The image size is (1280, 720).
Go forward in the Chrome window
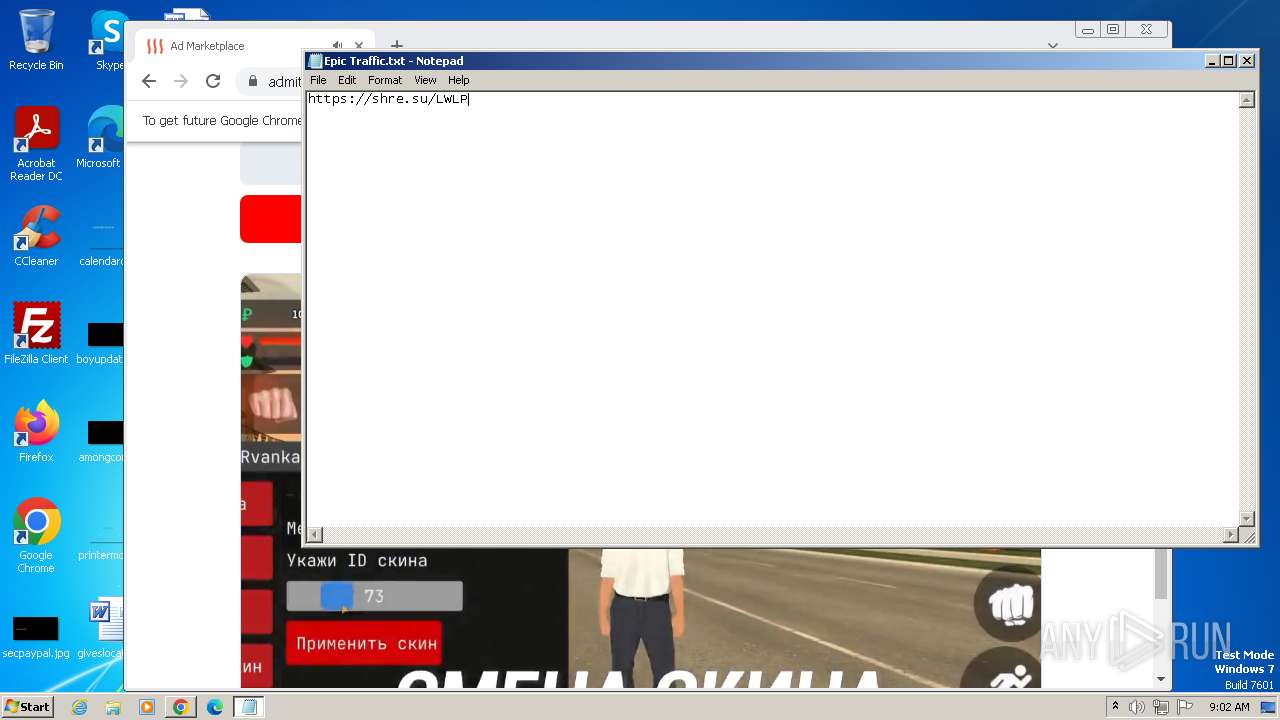click(181, 82)
